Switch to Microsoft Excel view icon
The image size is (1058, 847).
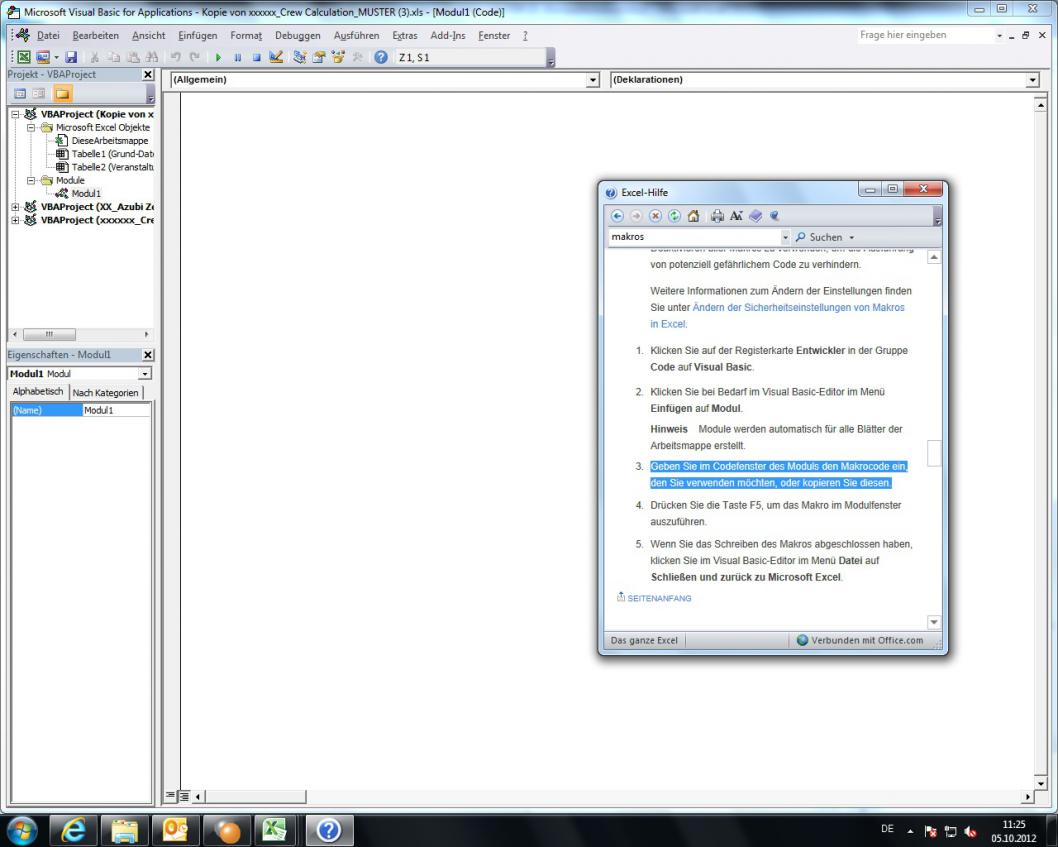pos(24,57)
